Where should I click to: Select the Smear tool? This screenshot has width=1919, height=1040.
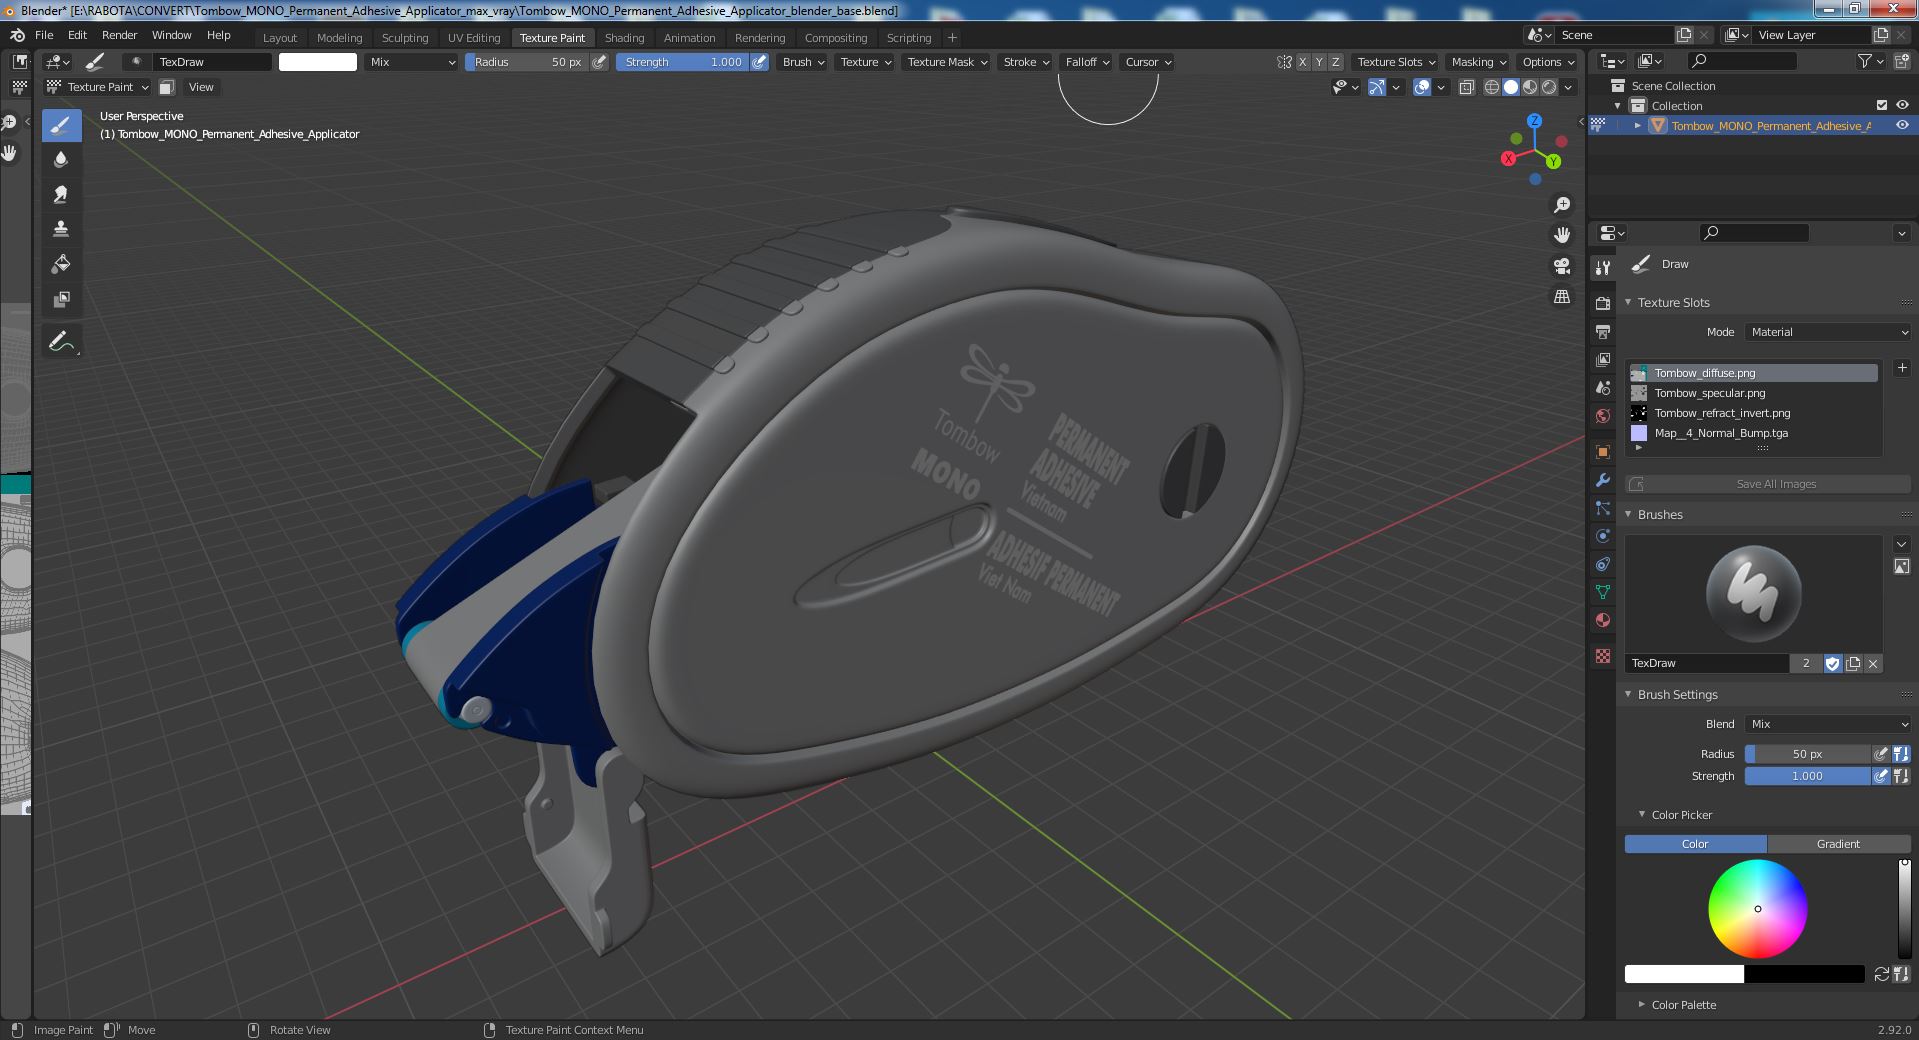[x=61, y=195]
